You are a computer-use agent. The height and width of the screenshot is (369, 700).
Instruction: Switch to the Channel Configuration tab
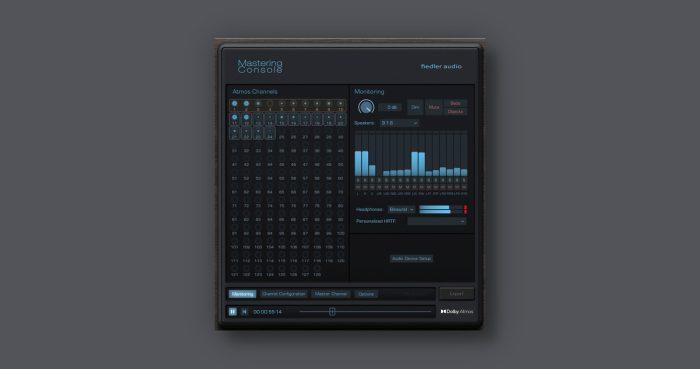[284, 294]
